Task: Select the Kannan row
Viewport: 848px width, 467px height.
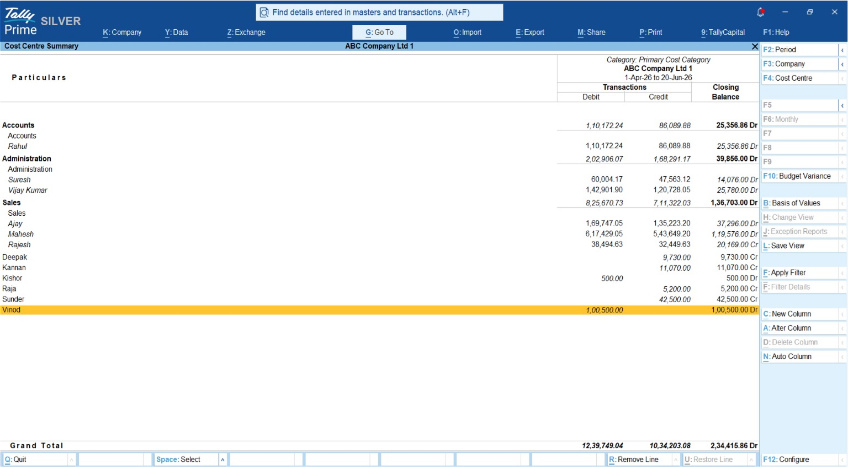Action: click(x=379, y=268)
